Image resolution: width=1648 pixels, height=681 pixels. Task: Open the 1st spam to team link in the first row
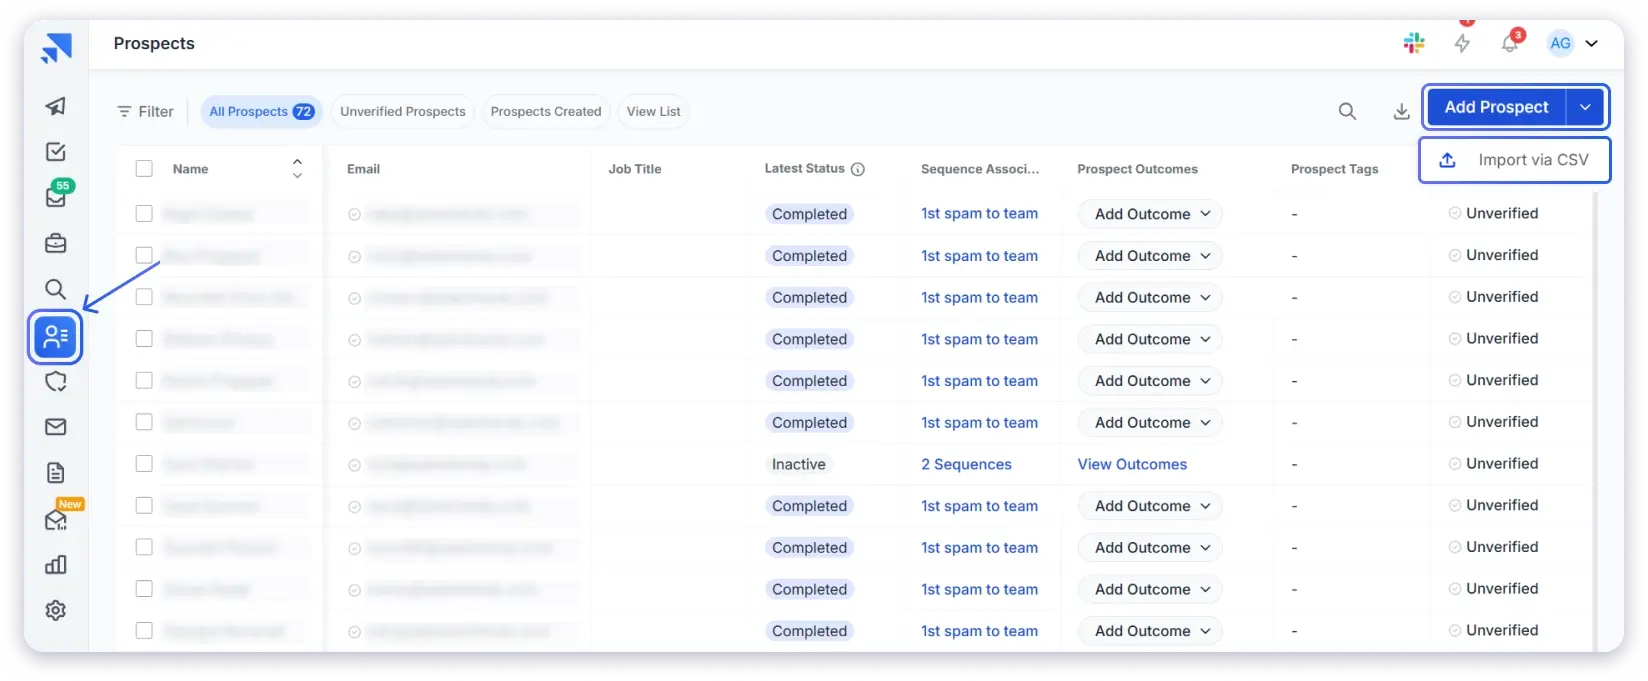tap(979, 213)
